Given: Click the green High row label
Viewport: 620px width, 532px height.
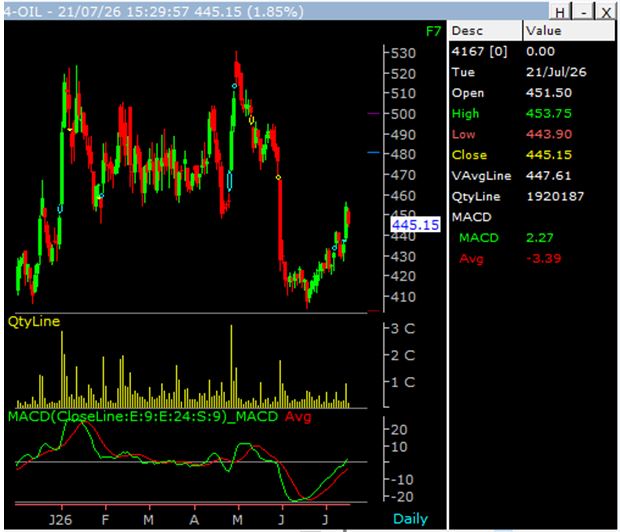Looking at the screenshot, I should (465, 114).
